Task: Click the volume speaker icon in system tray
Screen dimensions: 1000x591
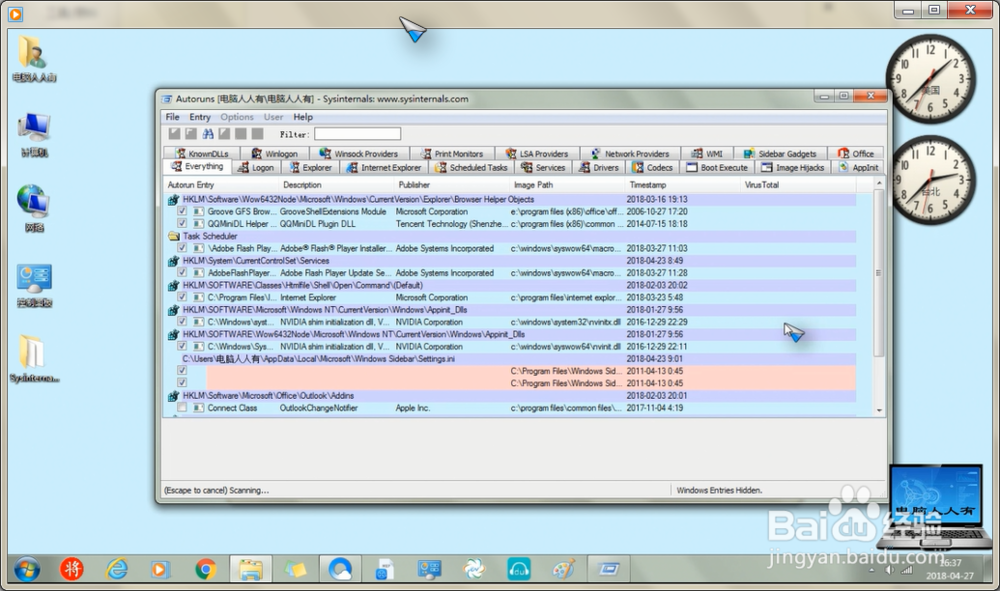Action: pos(889,570)
